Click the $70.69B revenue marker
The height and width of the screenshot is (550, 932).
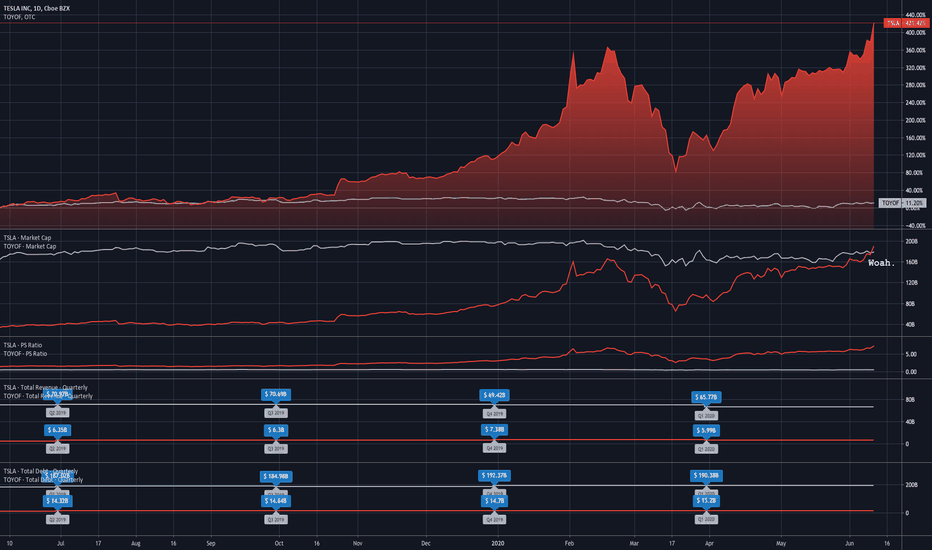click(x=276, y=394)
